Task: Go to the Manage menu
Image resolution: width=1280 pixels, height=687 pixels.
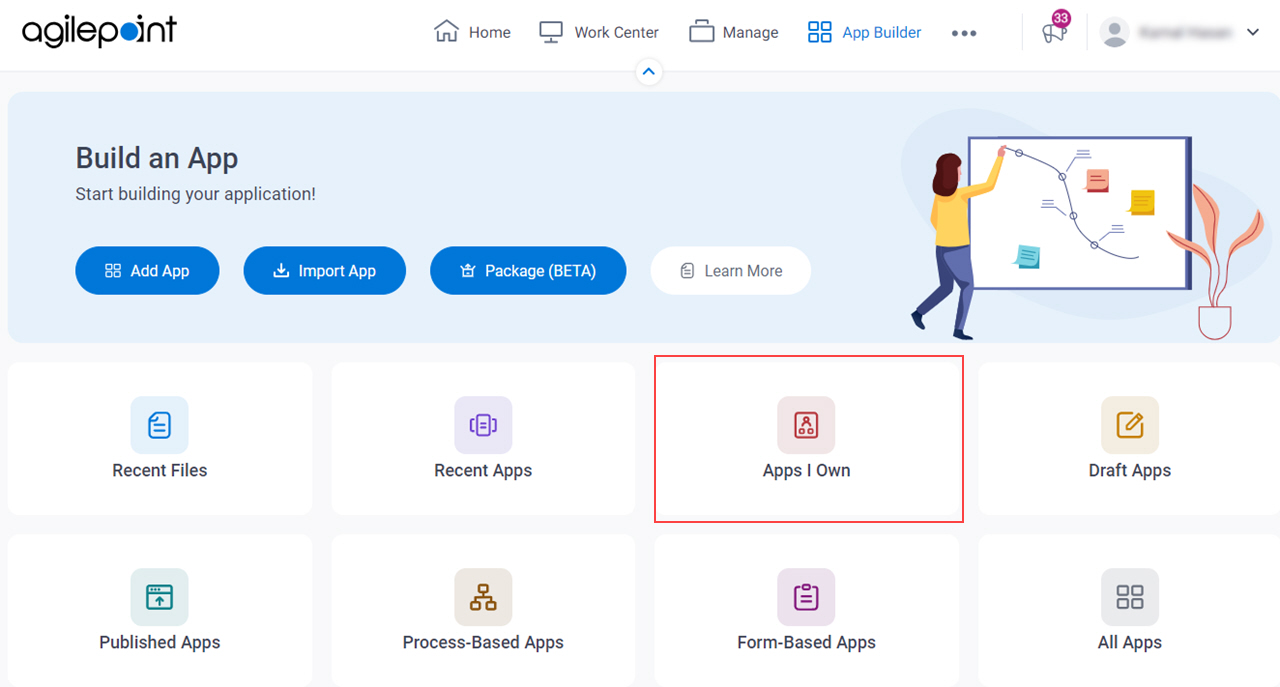Action: click(x=734, y=32)
